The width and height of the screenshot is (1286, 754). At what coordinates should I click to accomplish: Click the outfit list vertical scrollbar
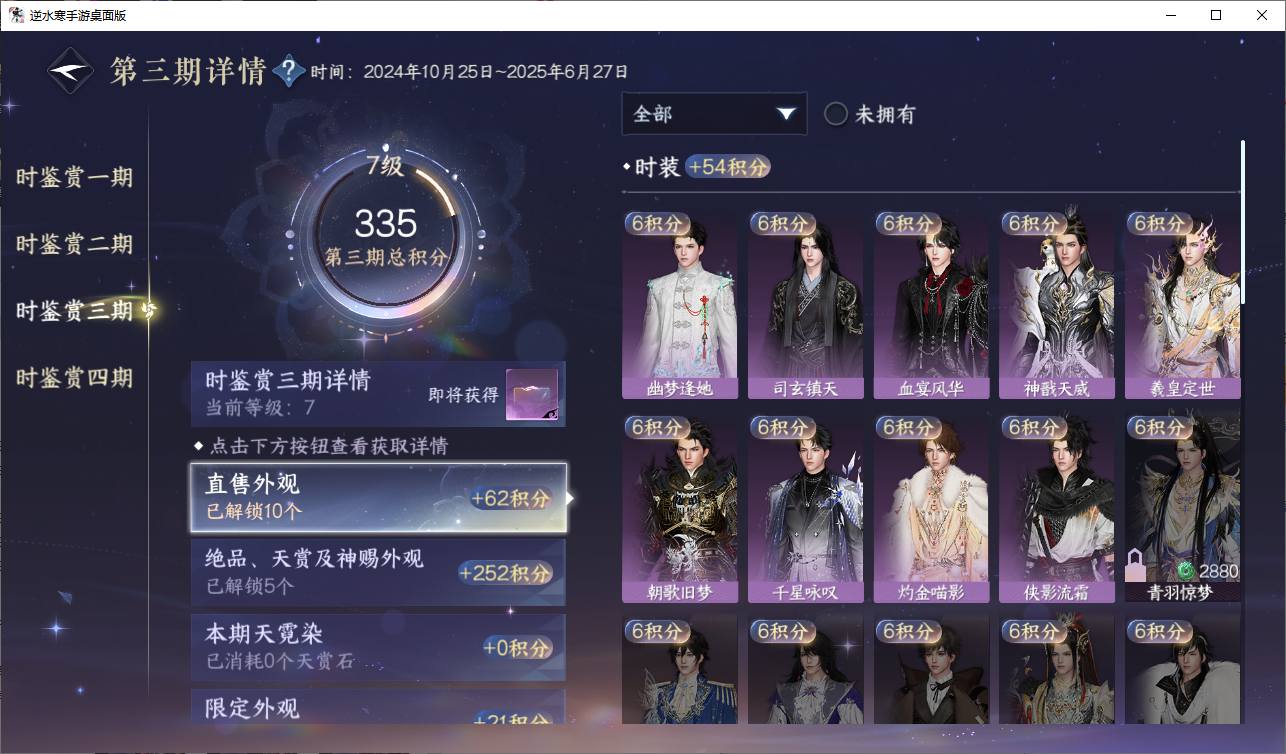1243,222
